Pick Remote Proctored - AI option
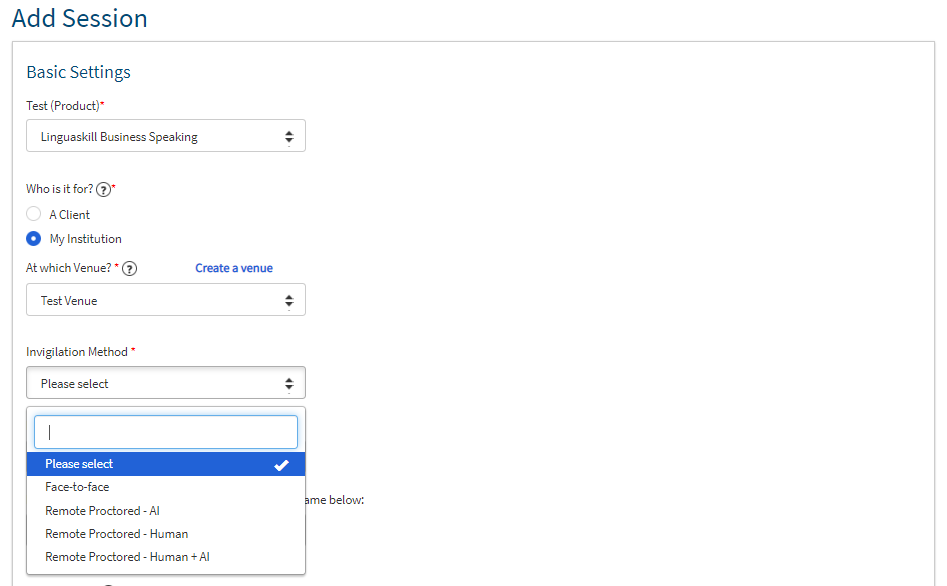 pos(165,510)
